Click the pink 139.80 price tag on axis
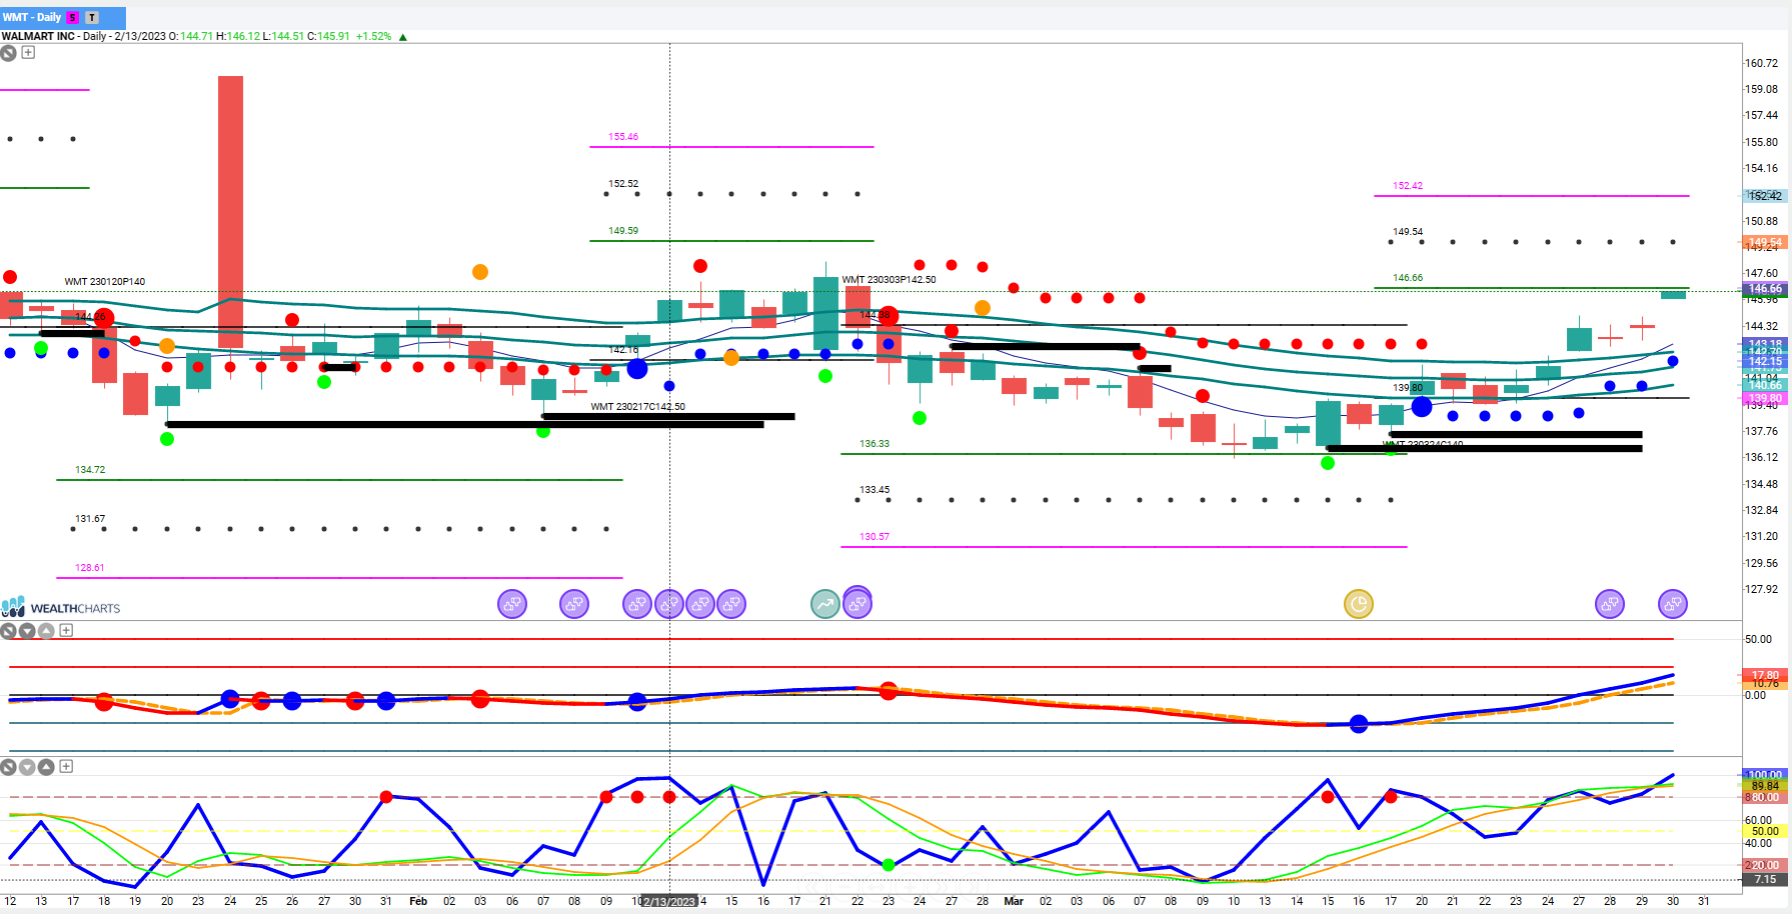The height and width of the screenshot is (914, 1792). [x=1765, y=398]
